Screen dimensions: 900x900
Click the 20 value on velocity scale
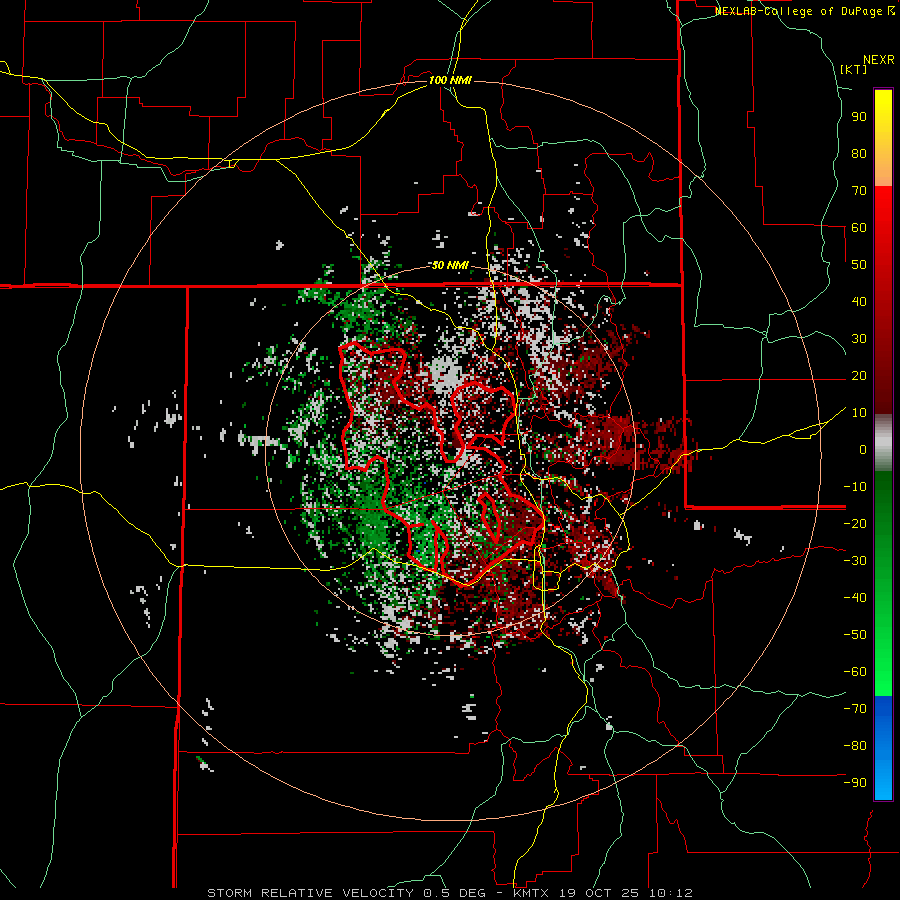[x=859, y=376]
